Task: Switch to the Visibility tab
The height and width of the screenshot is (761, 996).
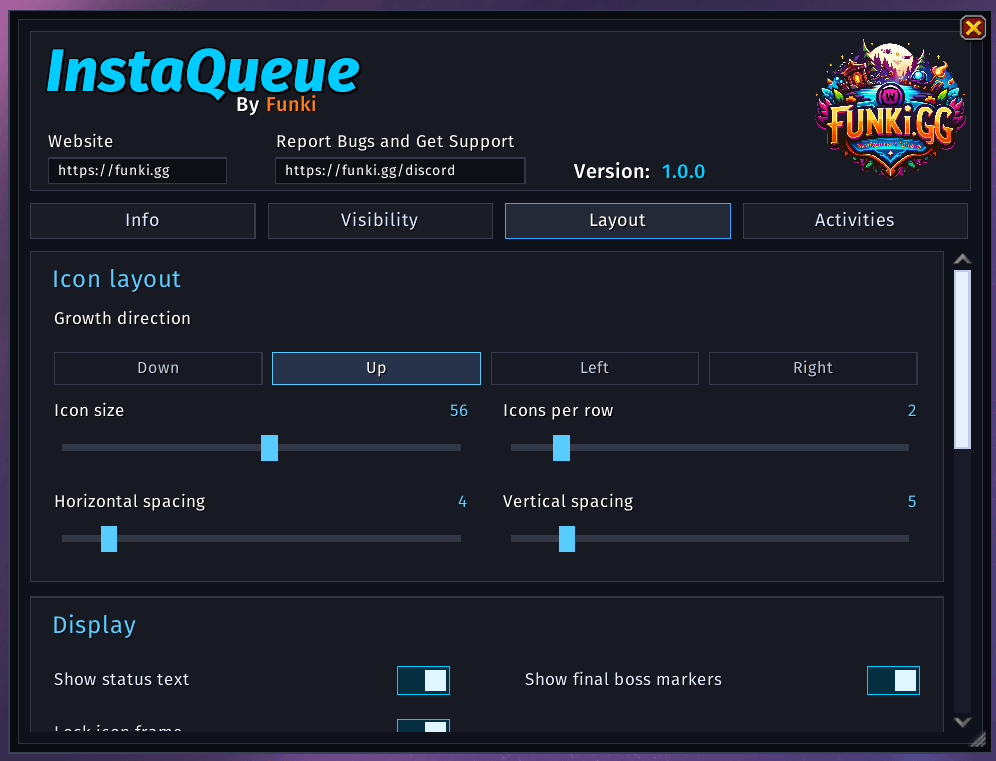Action: pyautogui.click(x=380, y=220)
